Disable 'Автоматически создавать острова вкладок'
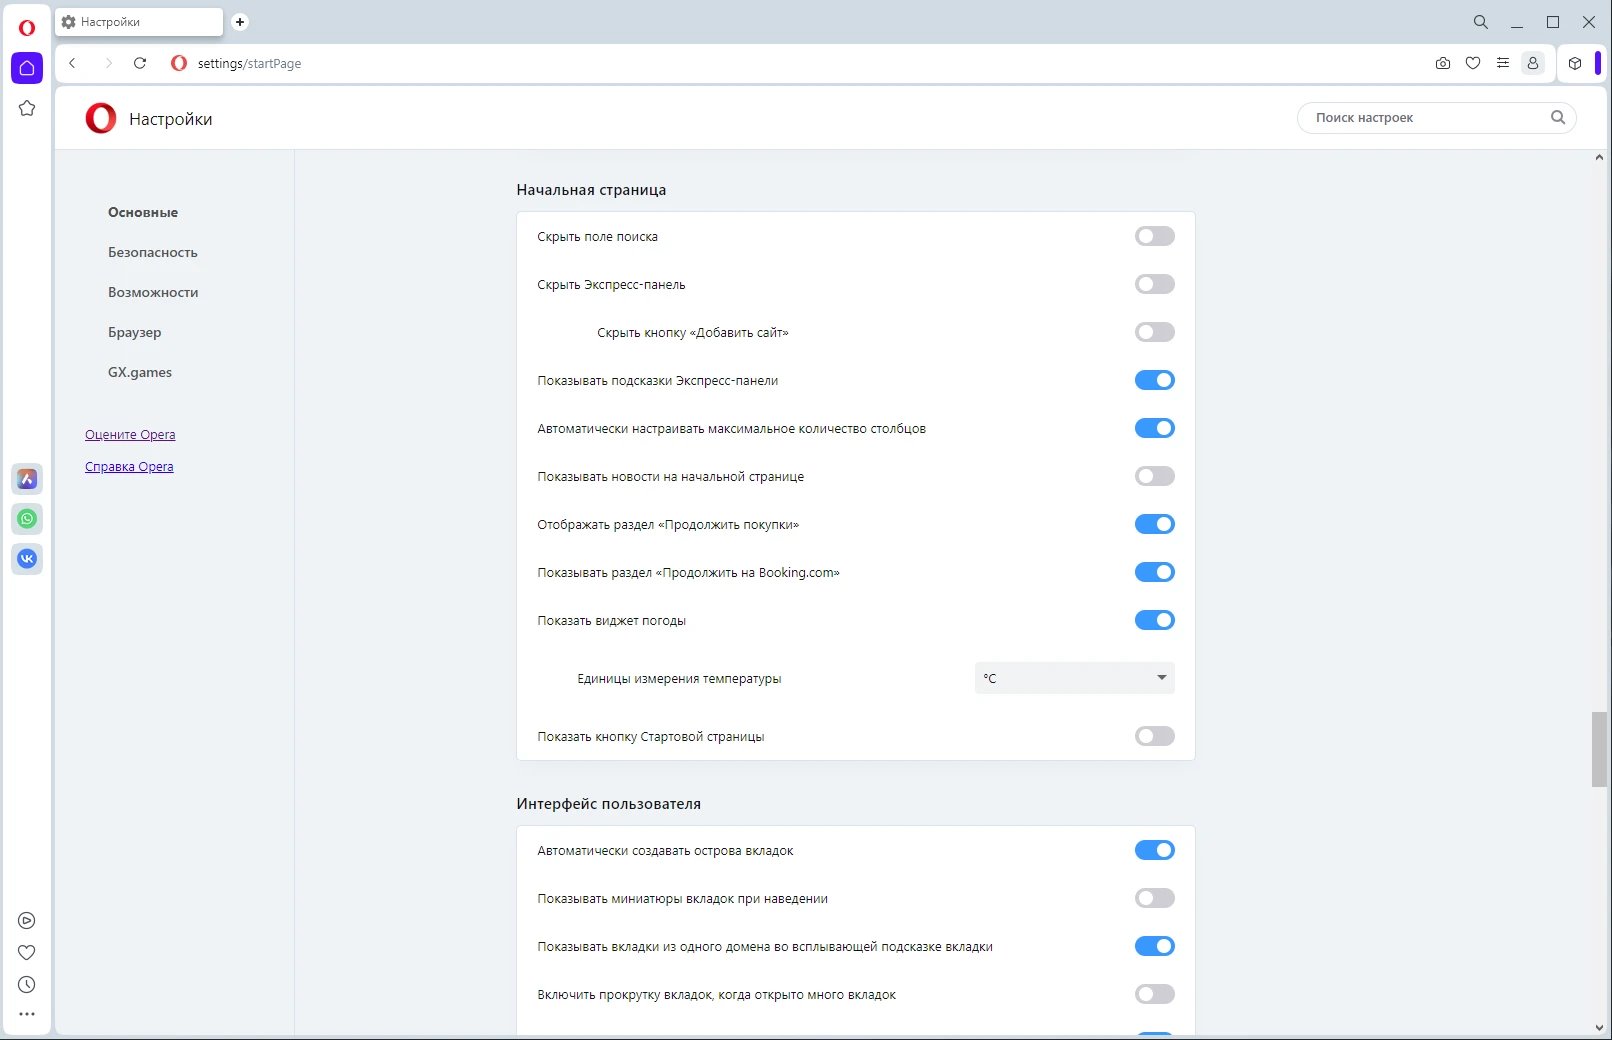 click(1155, 850)
